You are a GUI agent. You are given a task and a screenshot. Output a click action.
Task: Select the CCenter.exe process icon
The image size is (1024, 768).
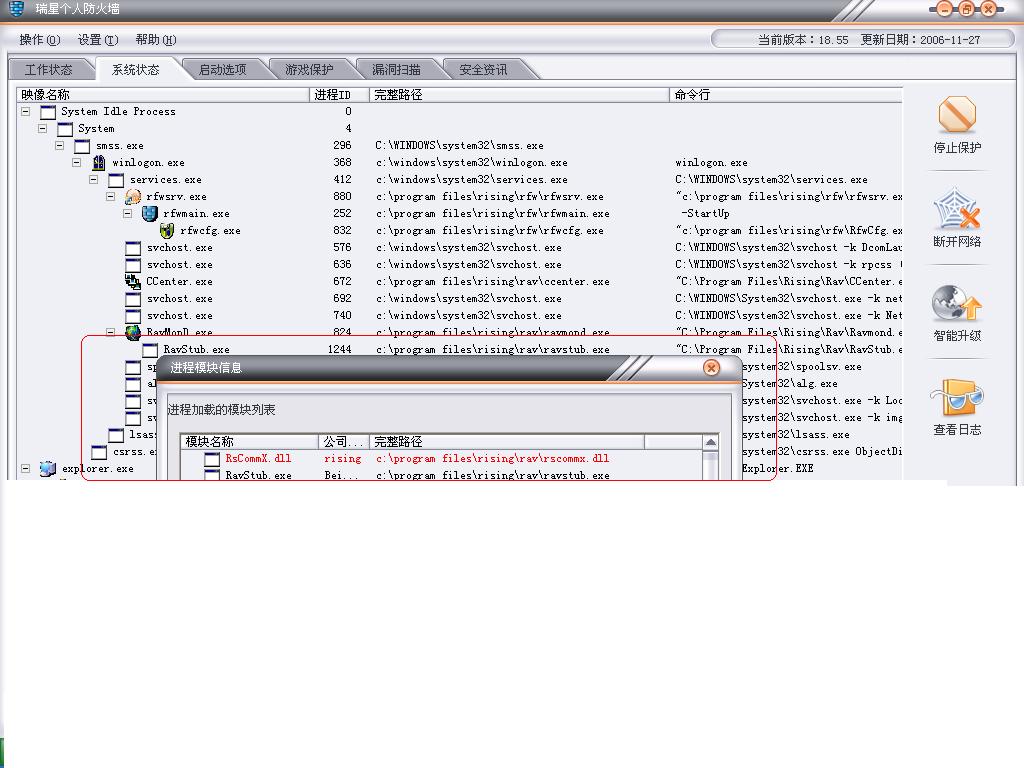click(x=133, y=281)
